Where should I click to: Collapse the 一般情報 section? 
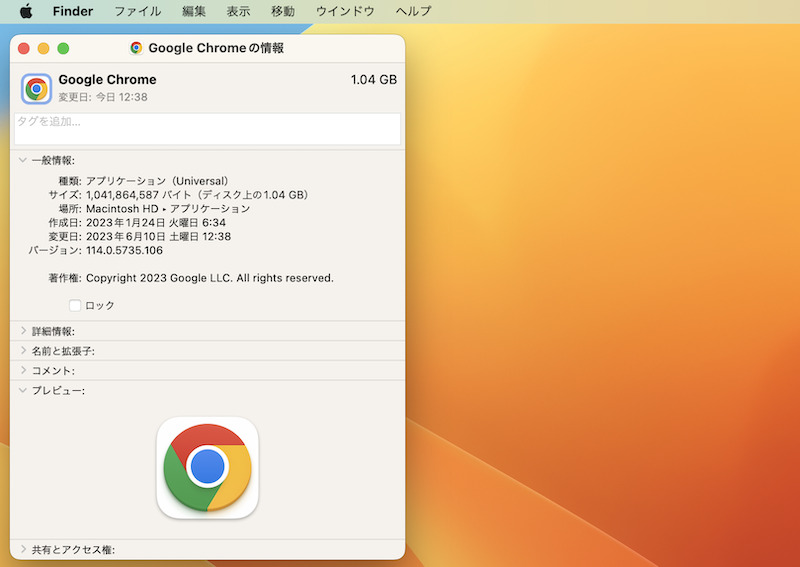click(x=22, y=160)
